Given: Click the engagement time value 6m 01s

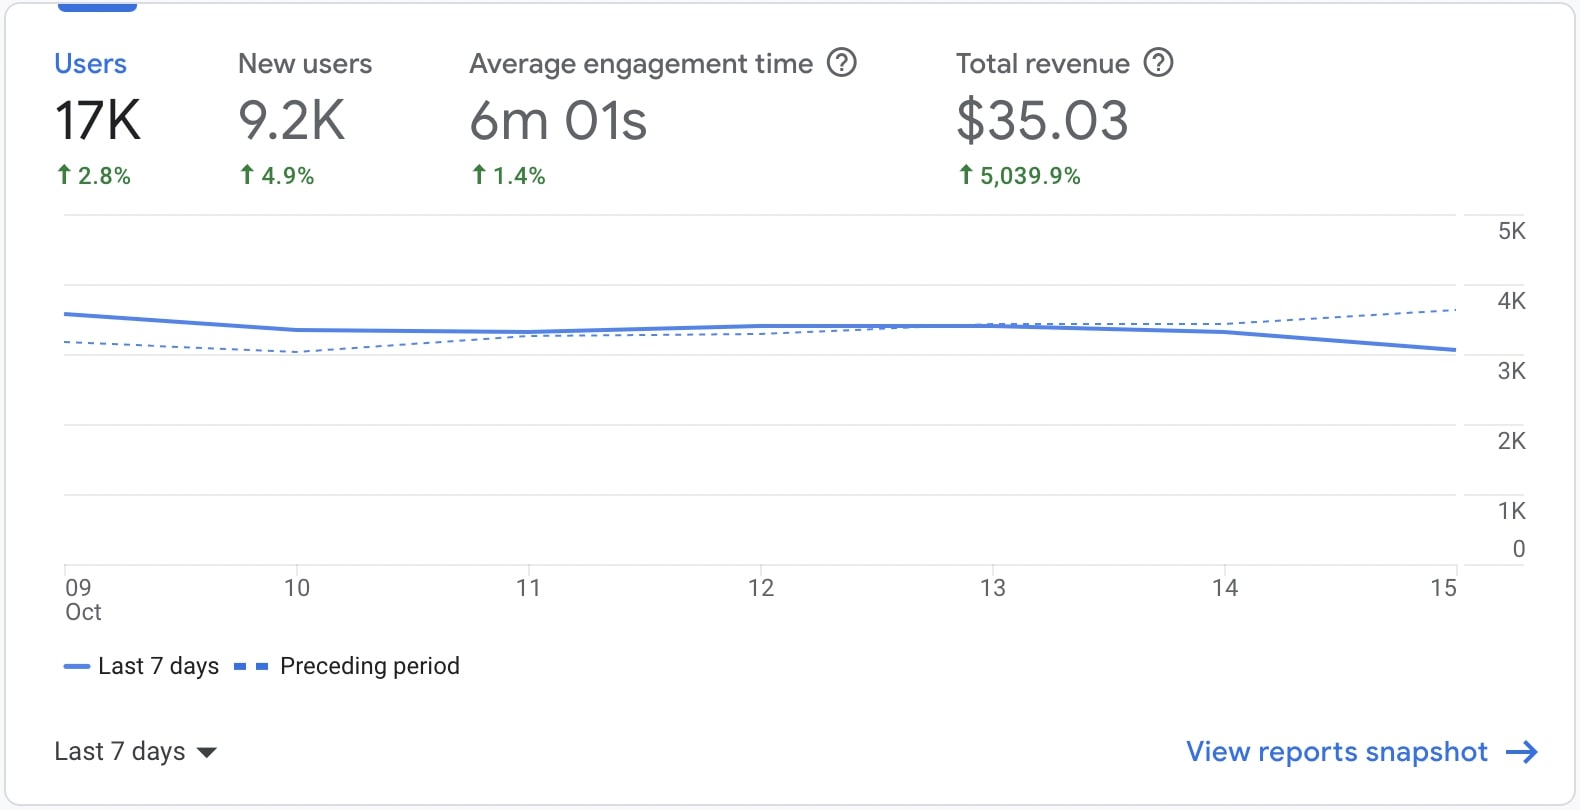Looking at the screenshot, I should tap(558, 121).
